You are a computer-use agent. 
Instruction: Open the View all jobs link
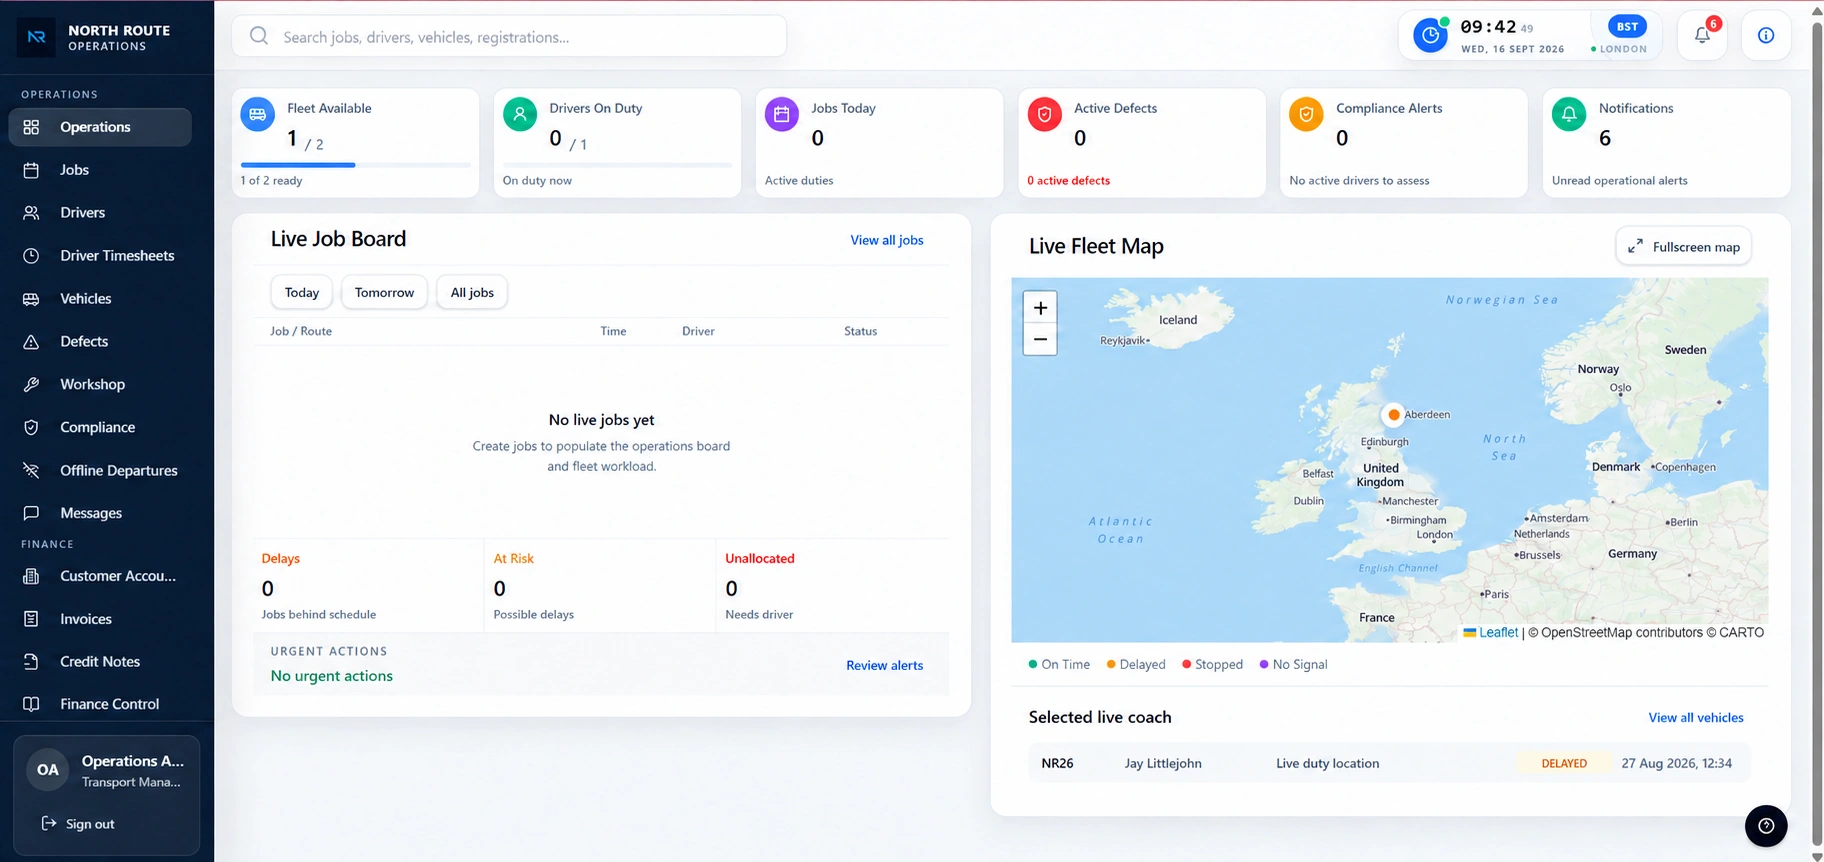pyautogui.click(x=887, y=240)
